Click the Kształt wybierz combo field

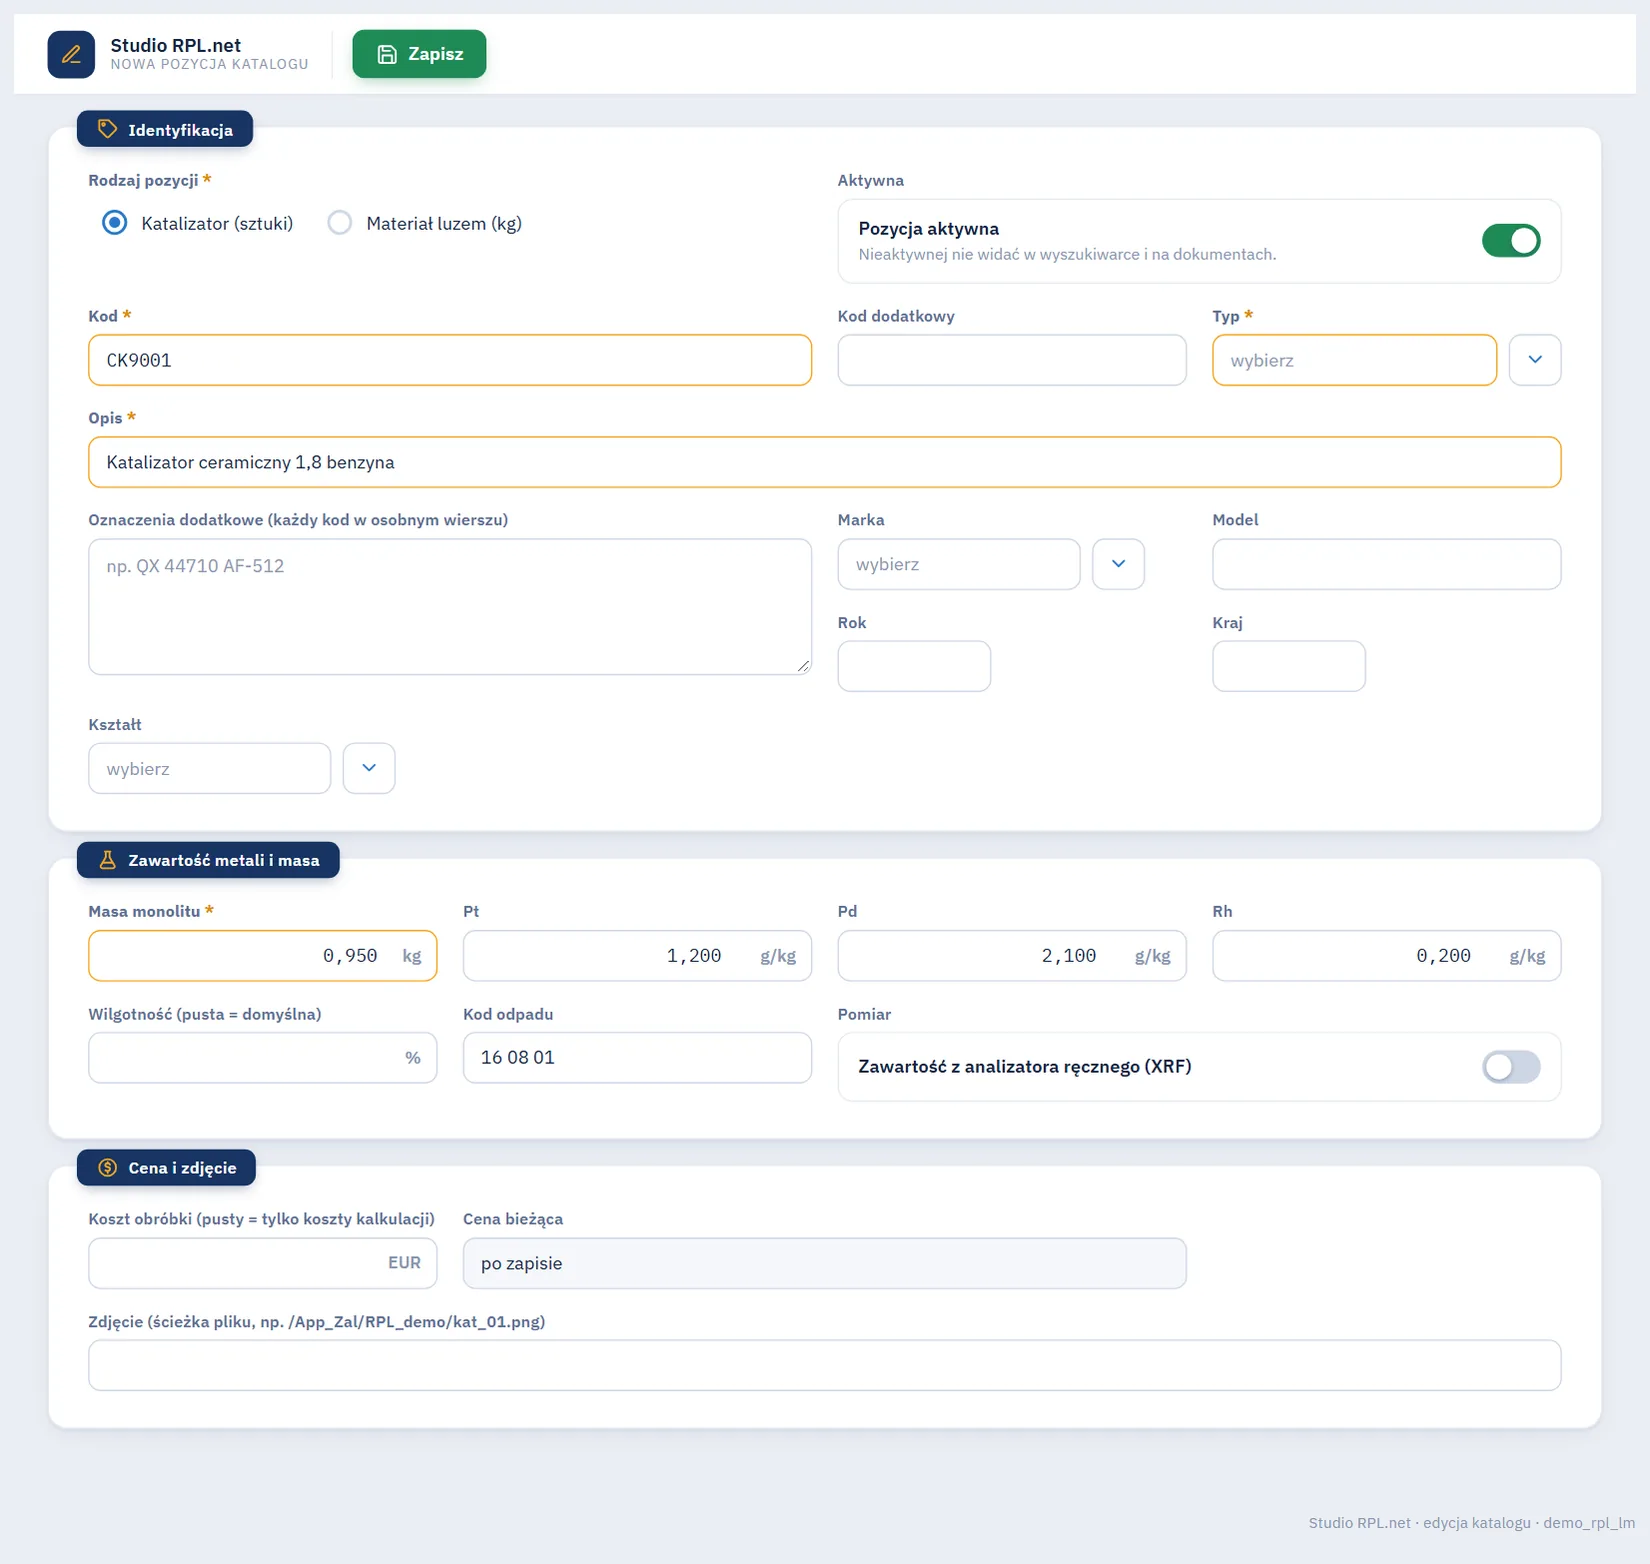click(210, 768)
